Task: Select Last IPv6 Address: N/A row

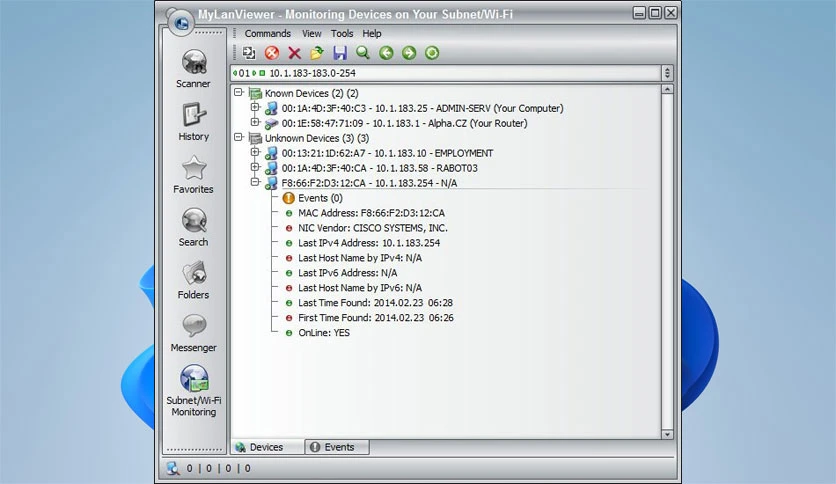Action: 348,273
